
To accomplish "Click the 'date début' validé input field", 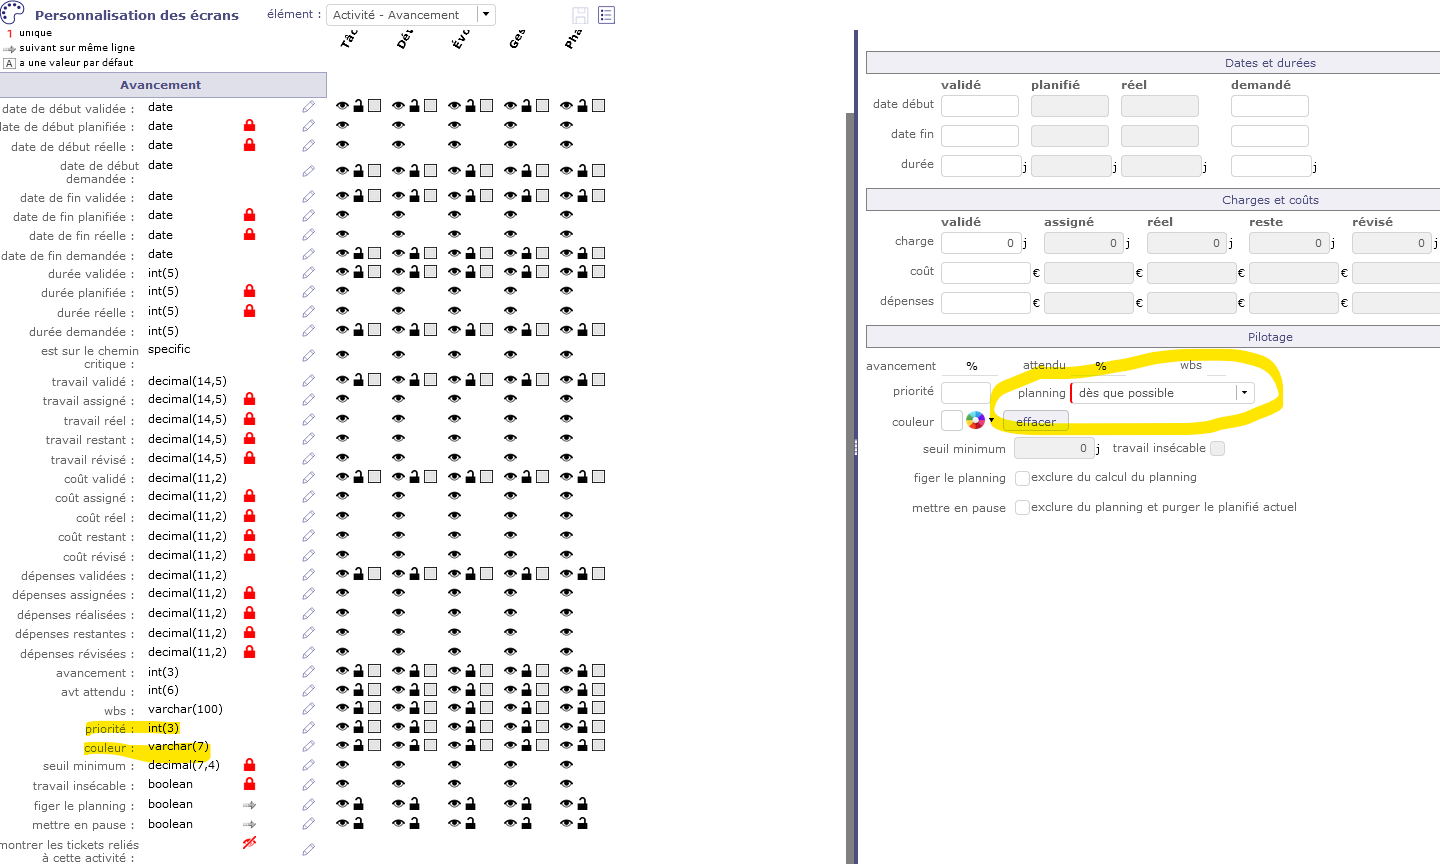I will pyautogui.click(x=980, y=106).
